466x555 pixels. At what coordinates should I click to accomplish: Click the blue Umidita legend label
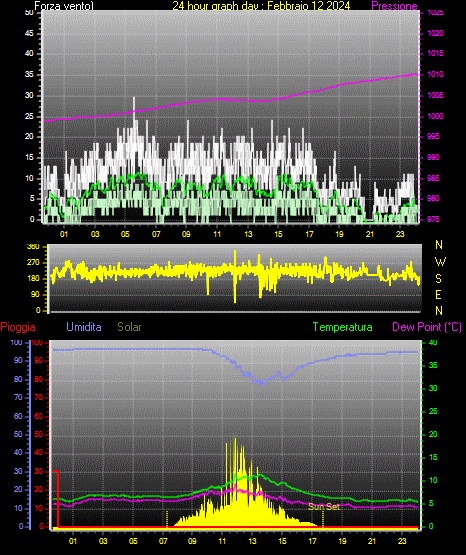pos(84,327)
